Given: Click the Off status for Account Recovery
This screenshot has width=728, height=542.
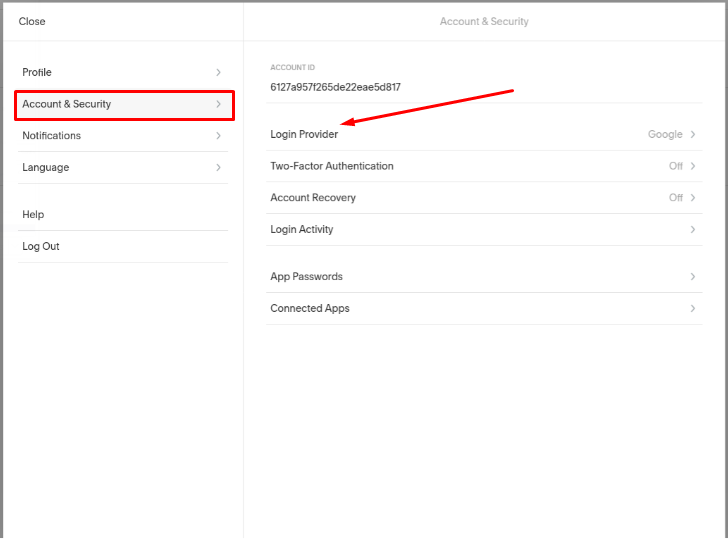Looking at the screenshot, I should (676, 198).
